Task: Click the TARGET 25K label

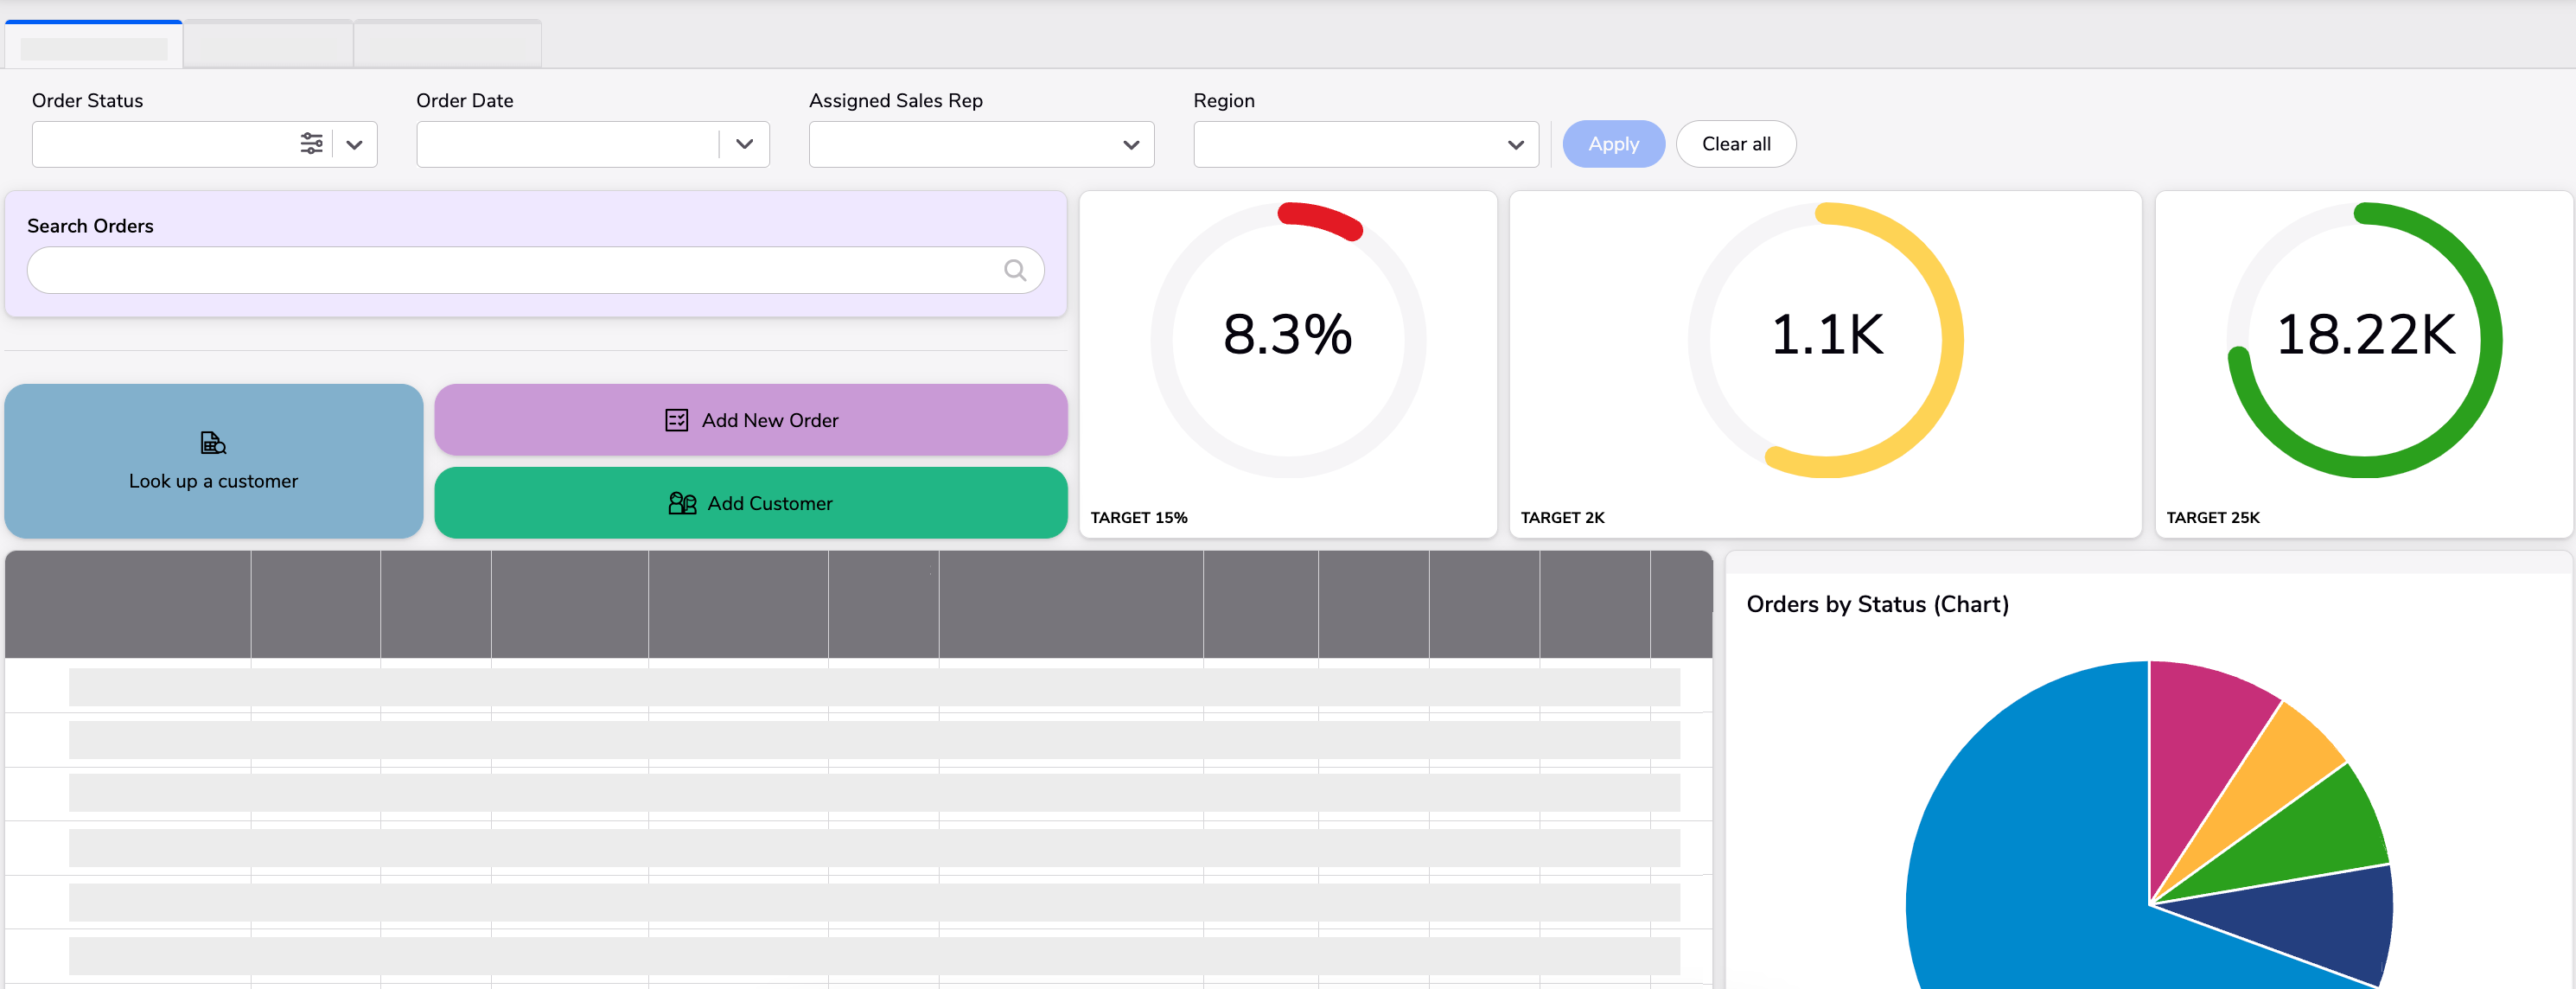Action: click(x=2212, y=517)
